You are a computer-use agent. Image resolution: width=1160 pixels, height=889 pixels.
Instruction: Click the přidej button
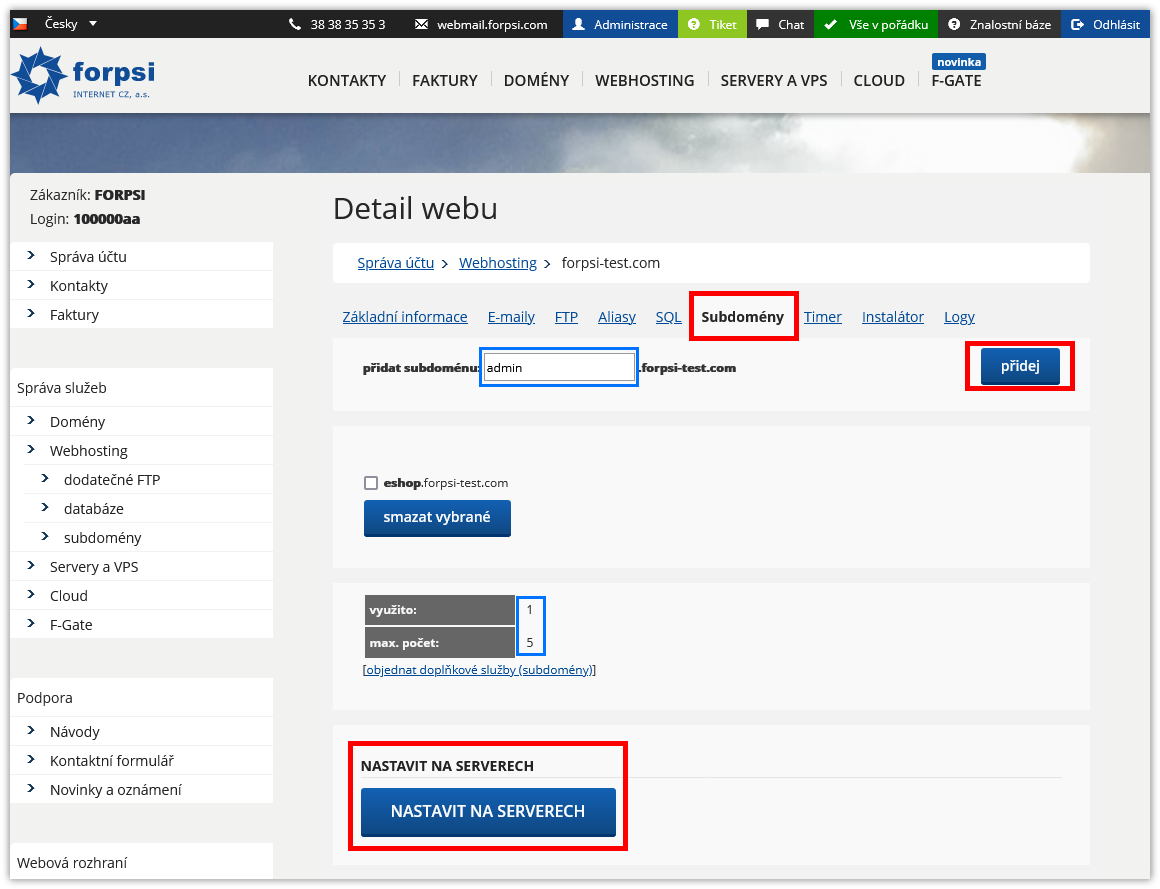click(1020, 367)
